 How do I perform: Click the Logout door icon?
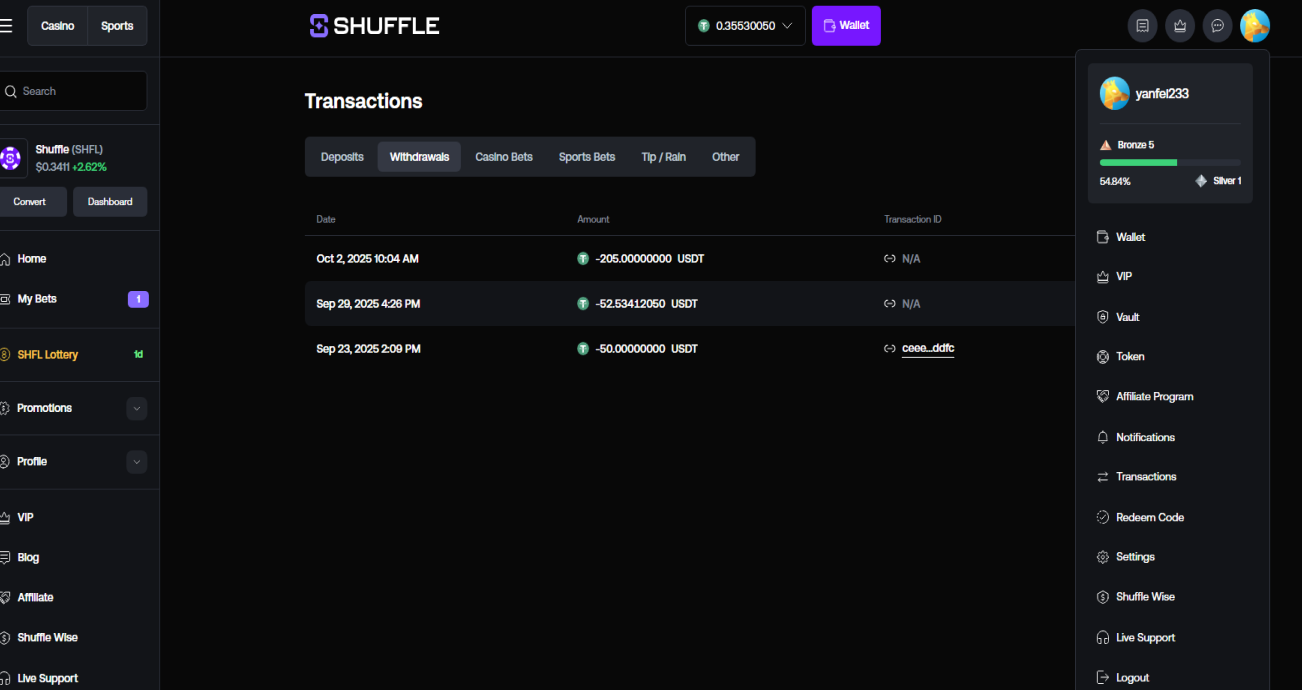(x=1103, y=678)
